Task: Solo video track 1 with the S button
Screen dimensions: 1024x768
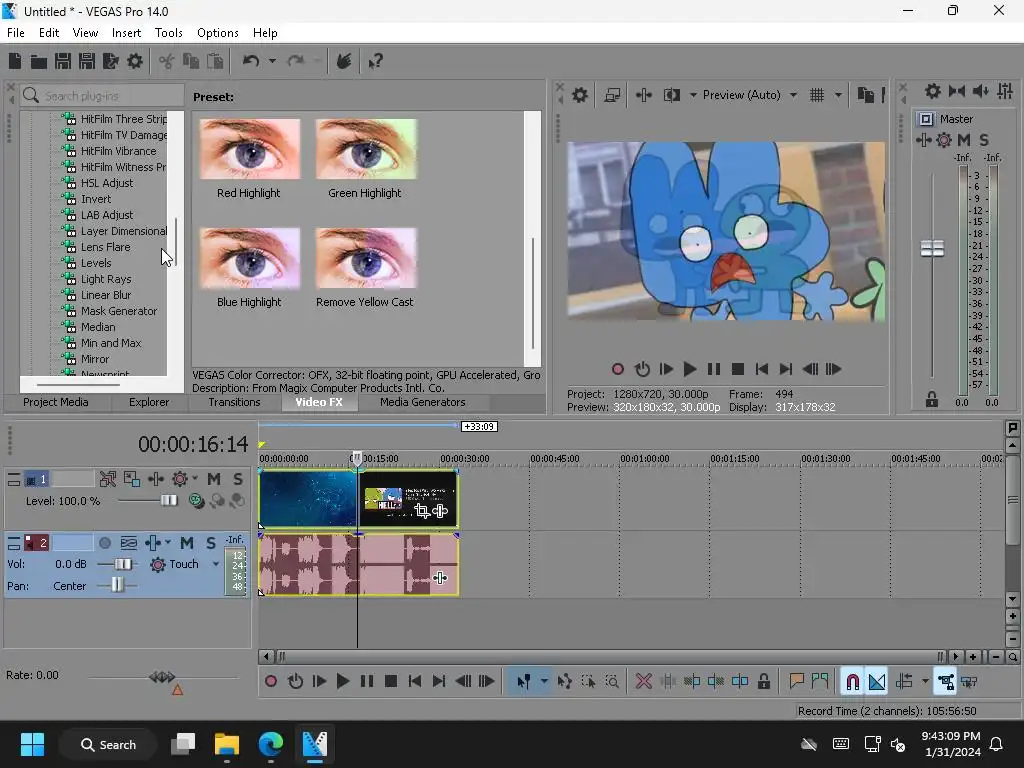Action: coord(238,479)
